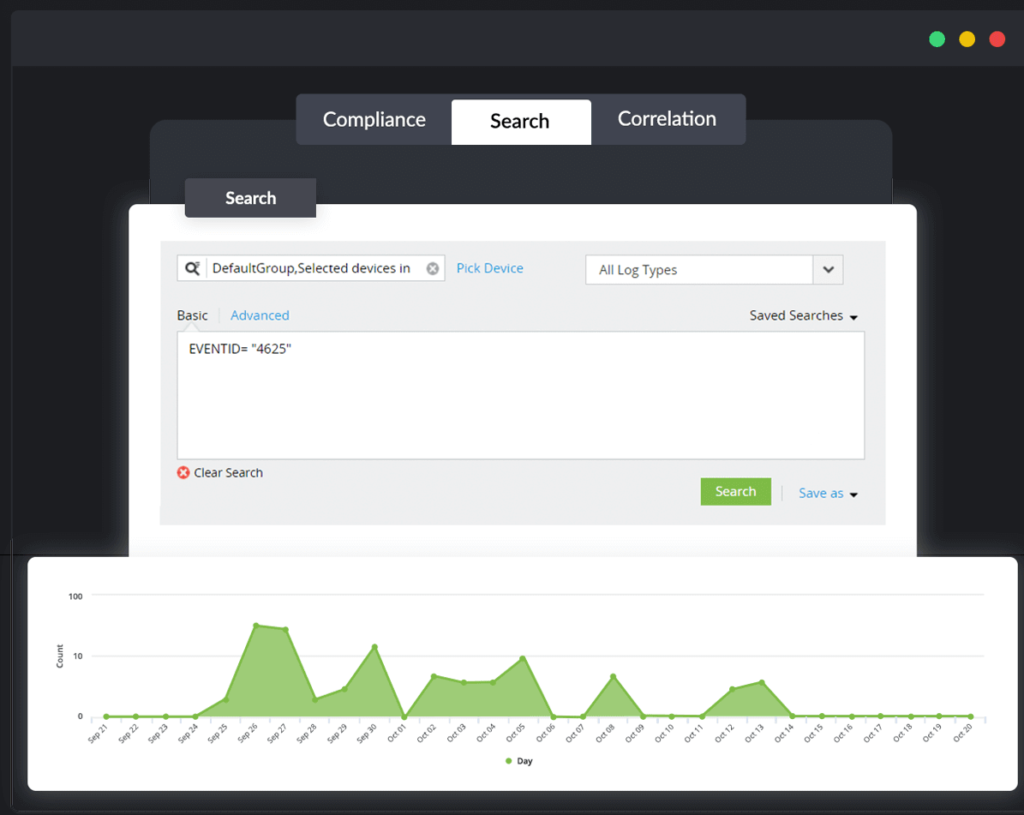Click the magnifier icon in the device field
Viewport: 1024px width, 815px height.
(194, 267)
